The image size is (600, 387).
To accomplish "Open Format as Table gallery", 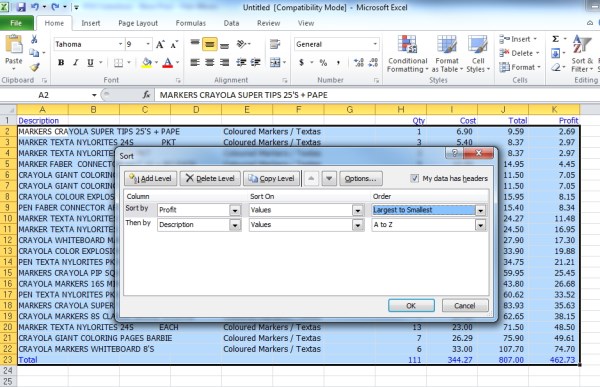I will coord(447,54).
